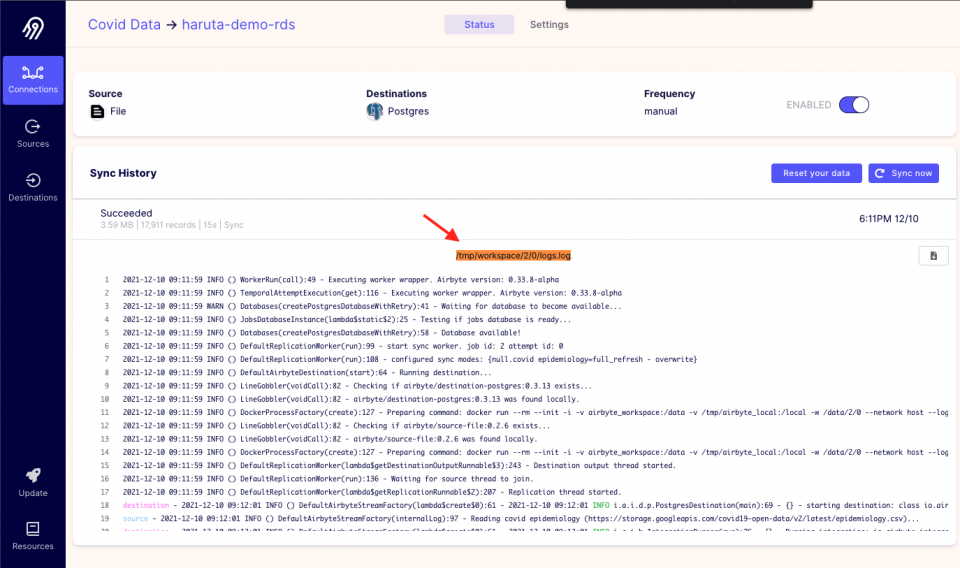Click the Sync History heading
Image resolution: width=960 pixels, height=568 pixels.
pyautogui.click(x=123, y=173)
